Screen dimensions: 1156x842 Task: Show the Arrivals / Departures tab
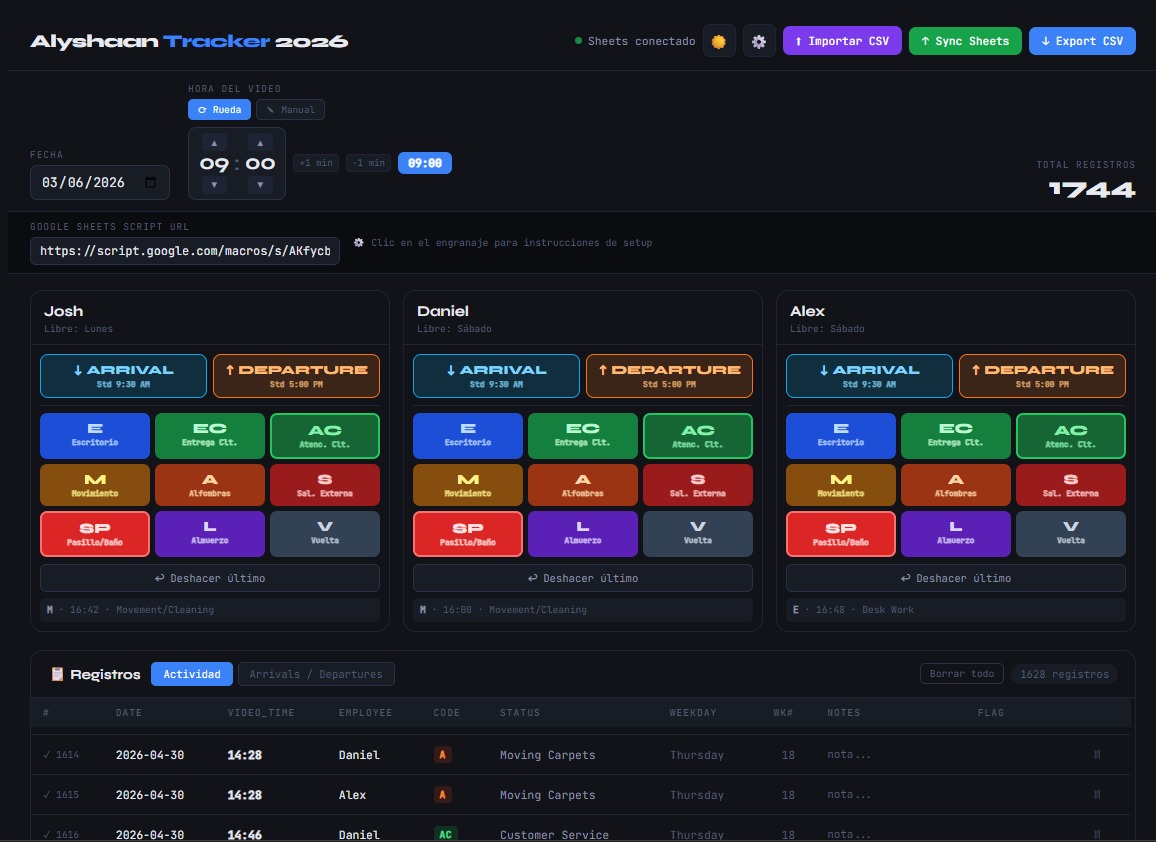click(x=316, y=674)
